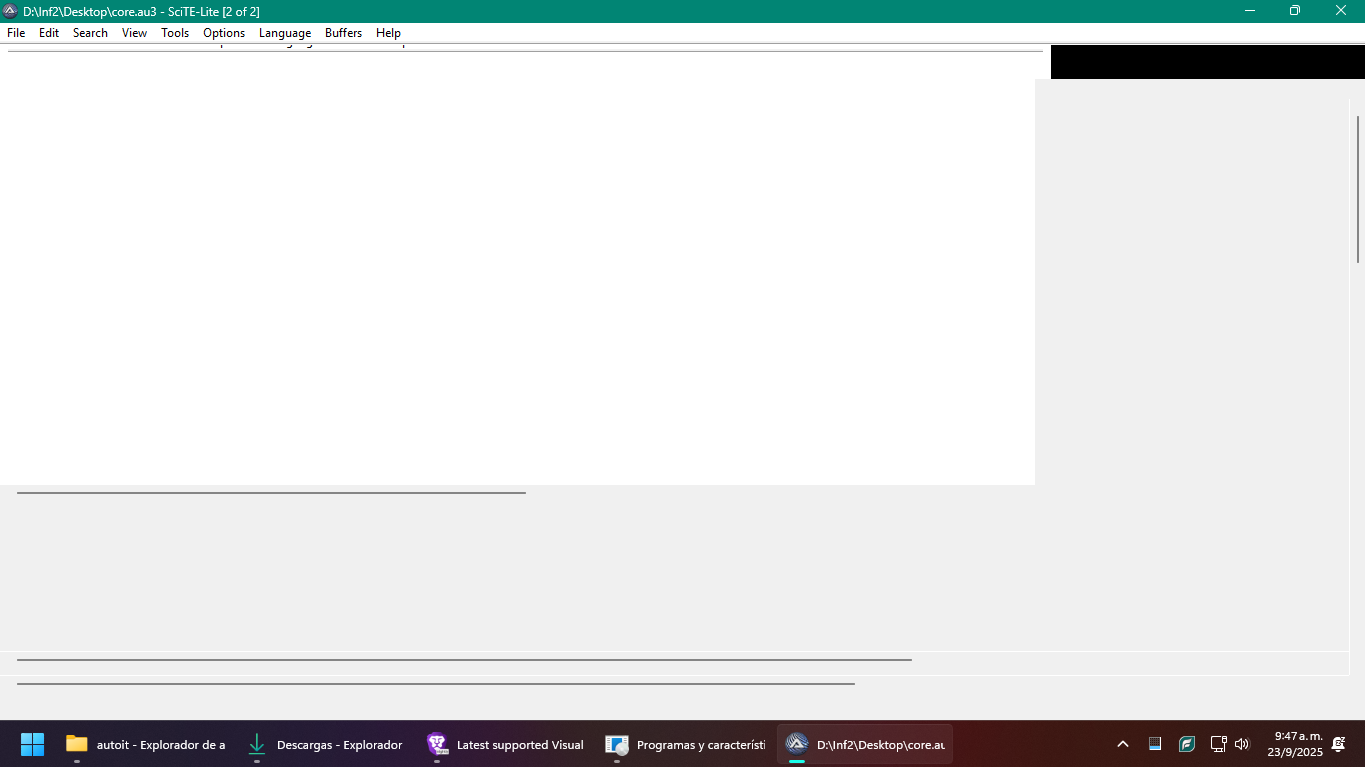Click the SciTE app icon in title bar

10,11
